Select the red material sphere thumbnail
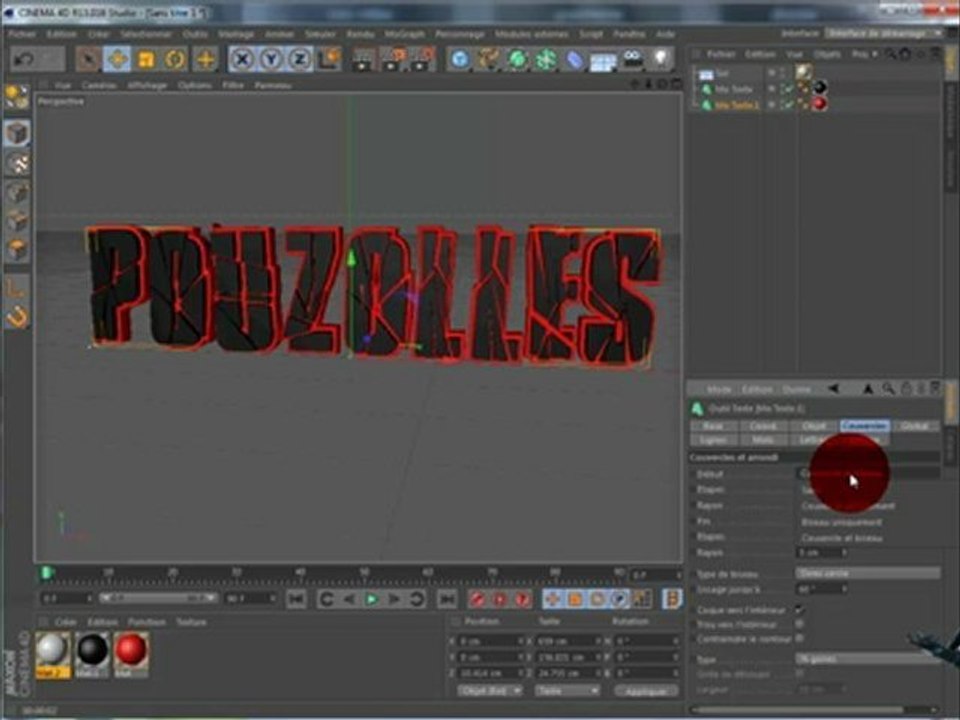 [x=130, y=650]
